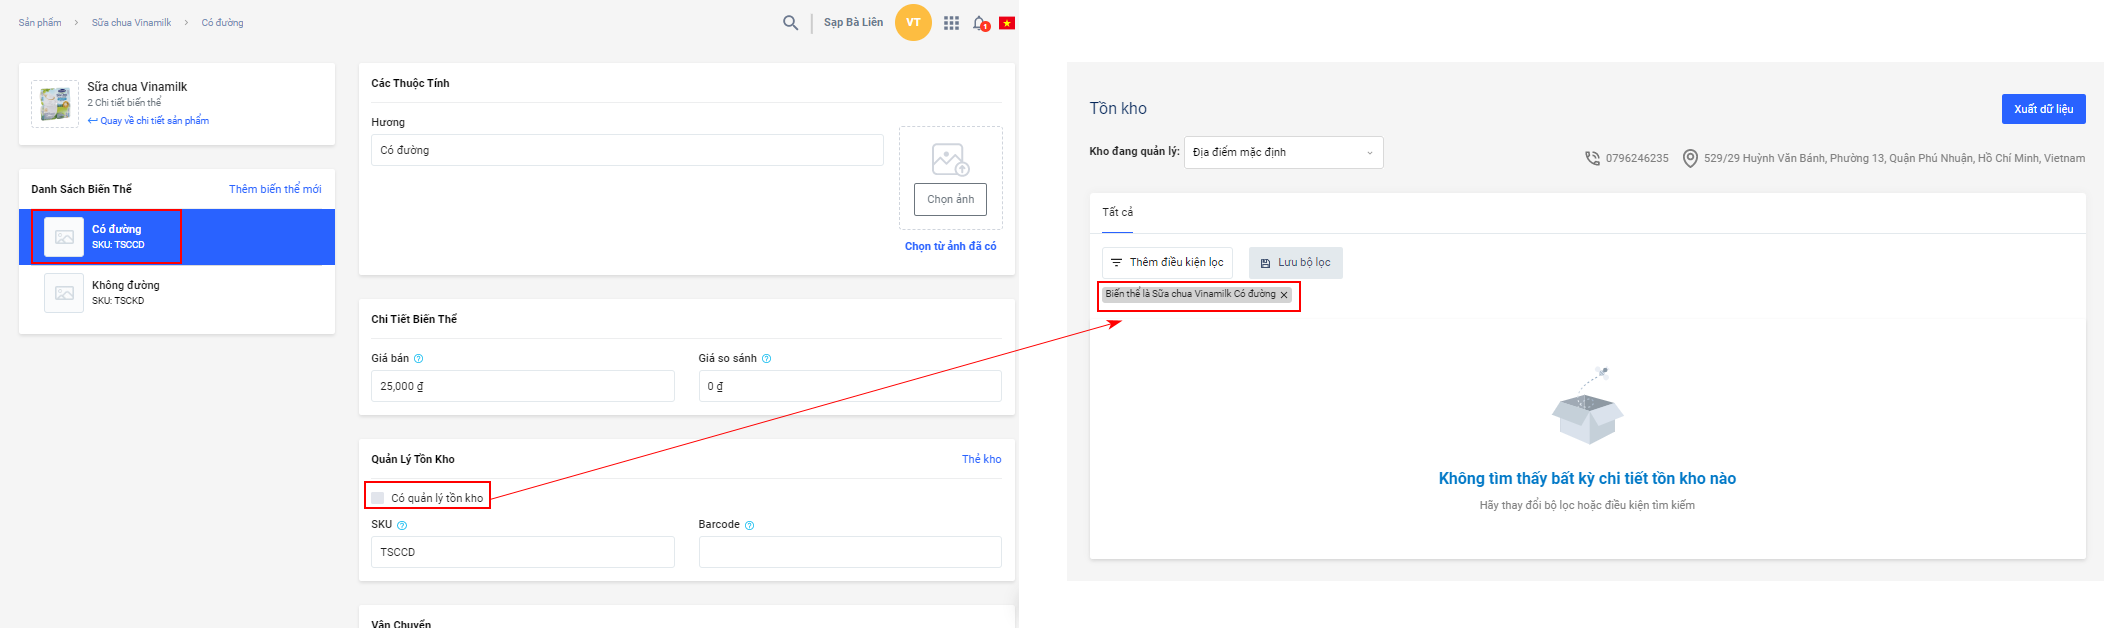Click the Lưu bộ lọc button
Viewport: 2113px width, 628px height.
[1295, 263]
